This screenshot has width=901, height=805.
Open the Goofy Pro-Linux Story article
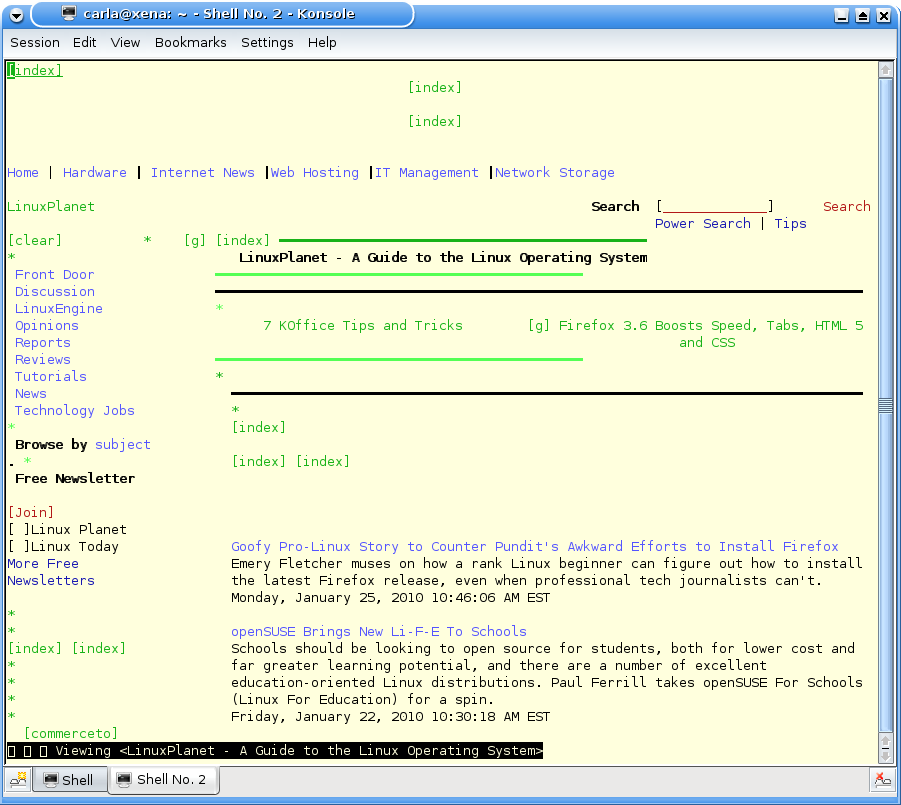tap(534, 546)
